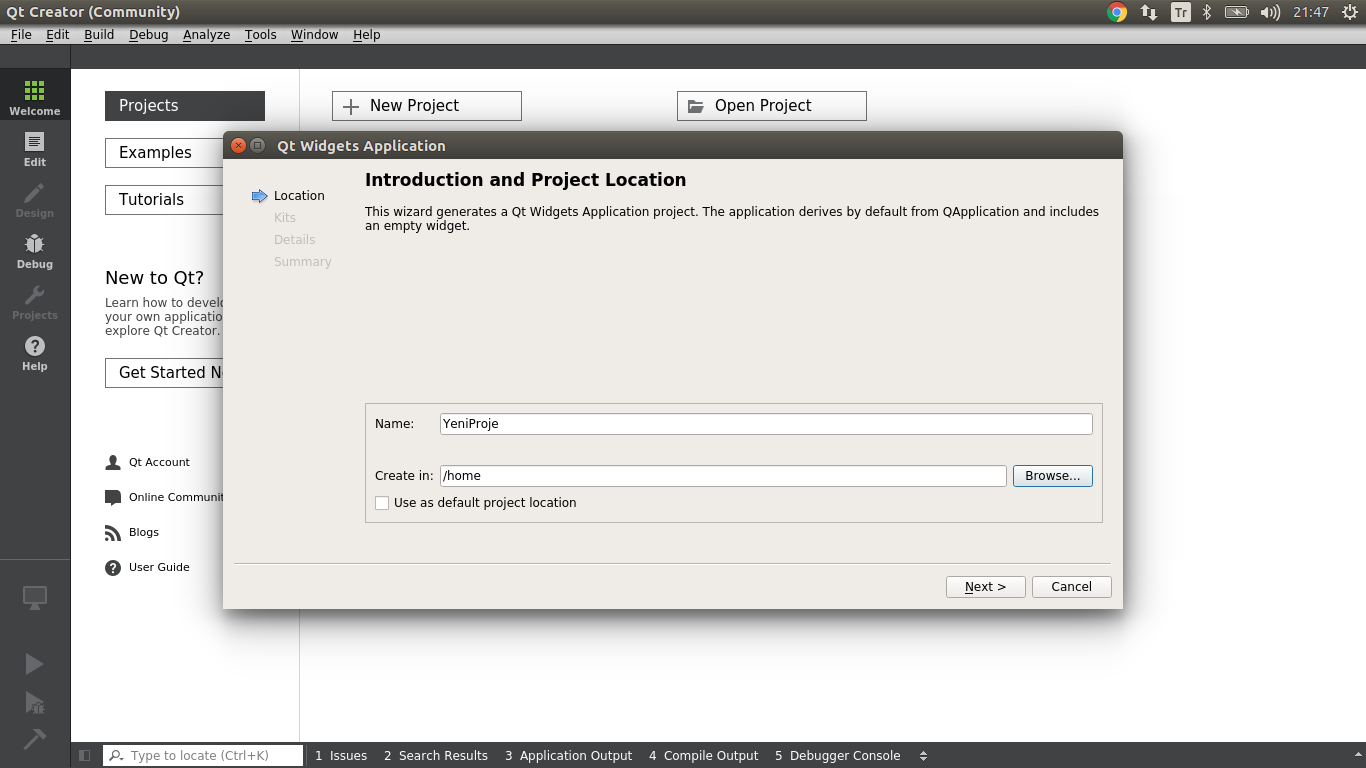
Task: Build the project with the hammer icon
Action: coord(34,739)
